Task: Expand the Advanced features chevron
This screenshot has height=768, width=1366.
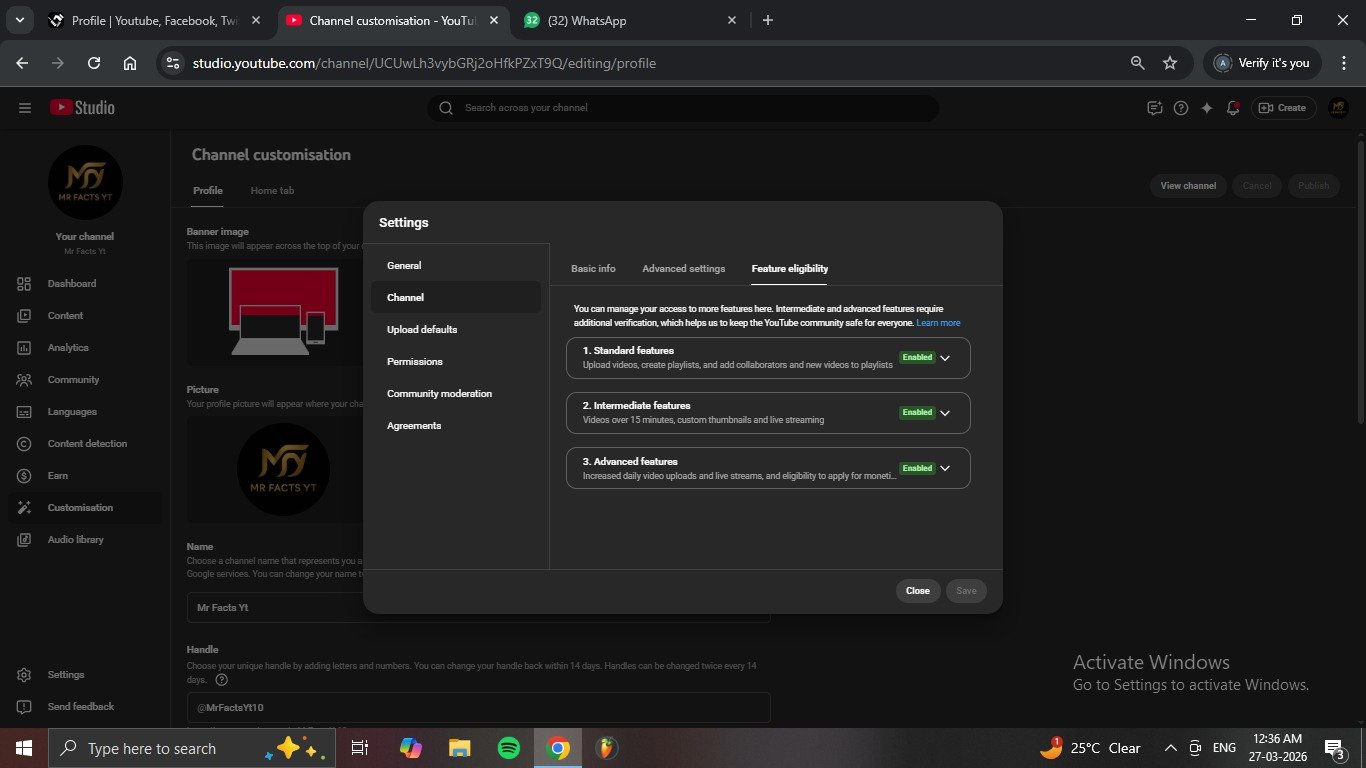Action: point(945,468)
